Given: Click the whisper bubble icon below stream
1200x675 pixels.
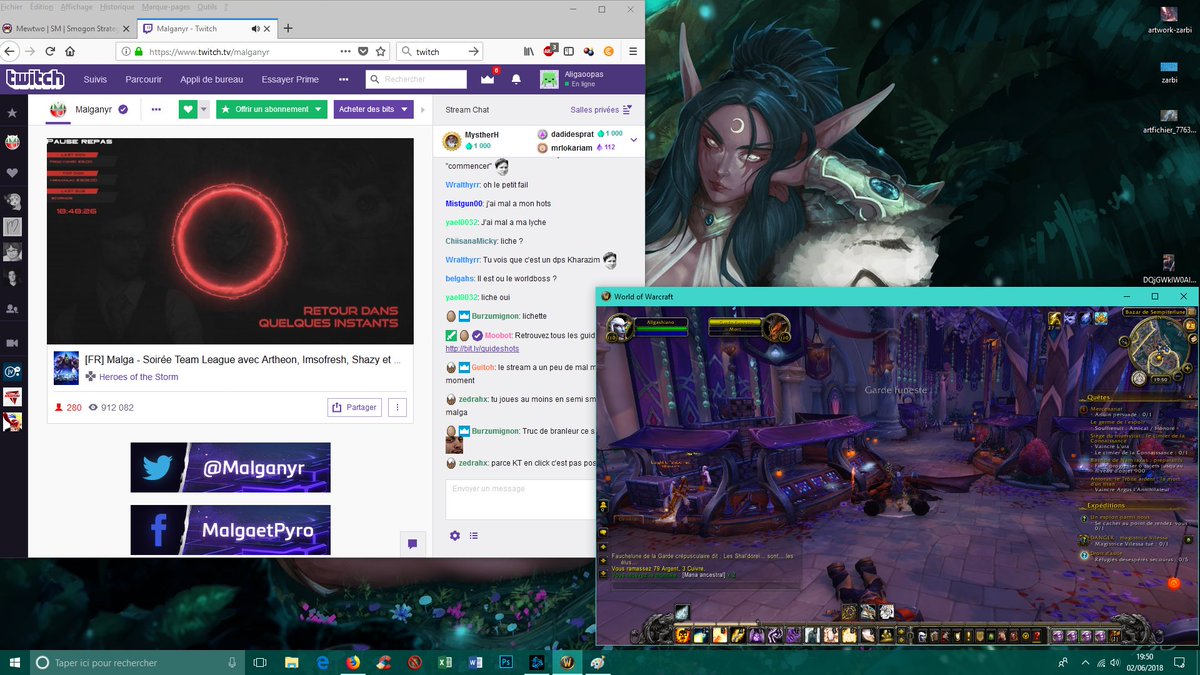Looking at the screenshot, I should [411, 543].
